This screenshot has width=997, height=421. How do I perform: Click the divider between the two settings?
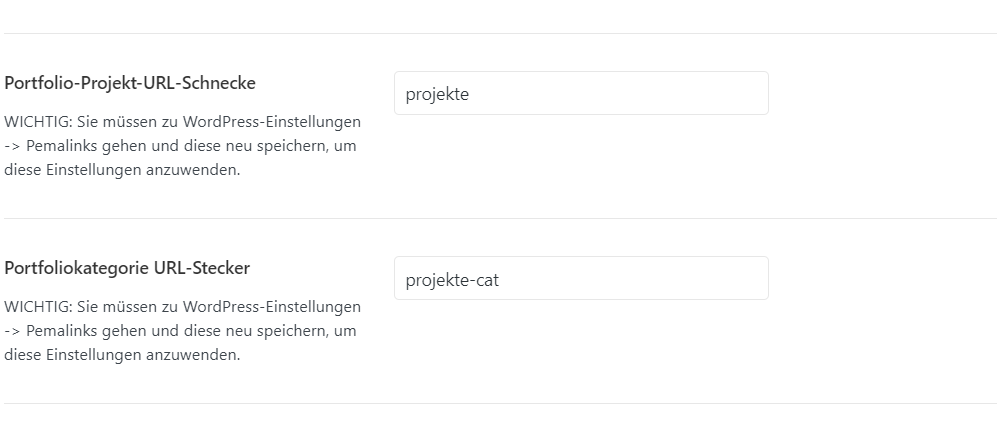point(500,218)
